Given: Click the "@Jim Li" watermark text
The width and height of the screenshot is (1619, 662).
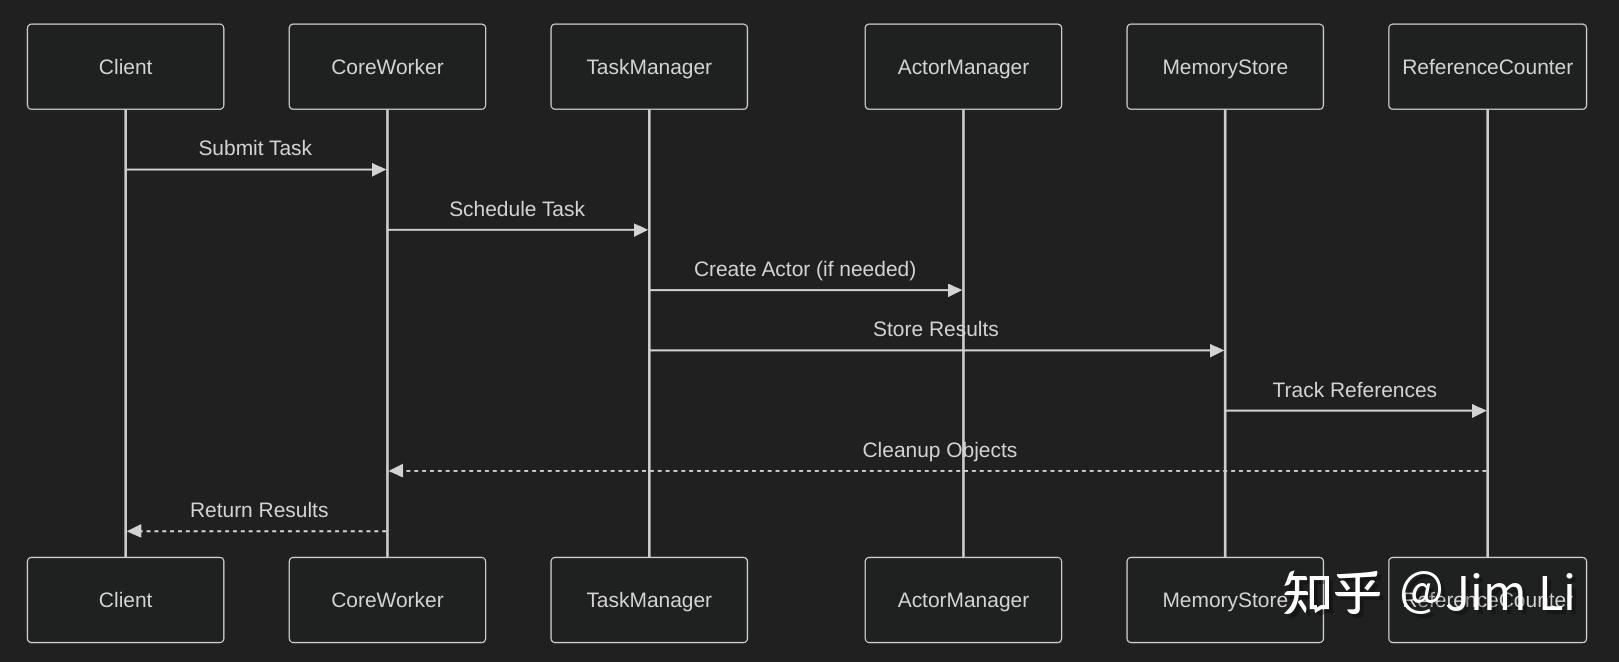Looking at the screenshot, I should (1487, 592).
